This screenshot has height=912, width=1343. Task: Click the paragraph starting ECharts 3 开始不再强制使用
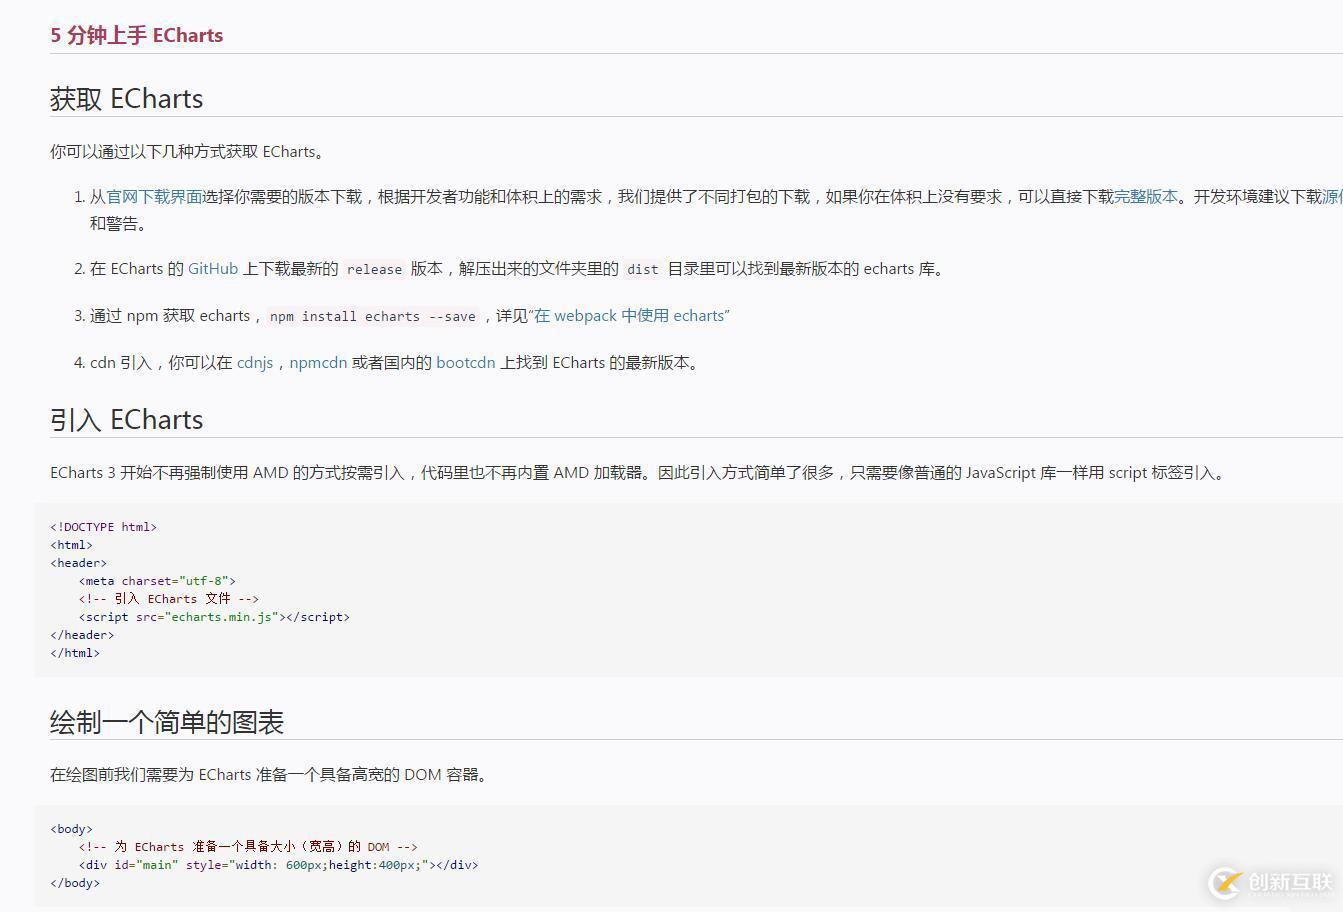tap(638, 473)
